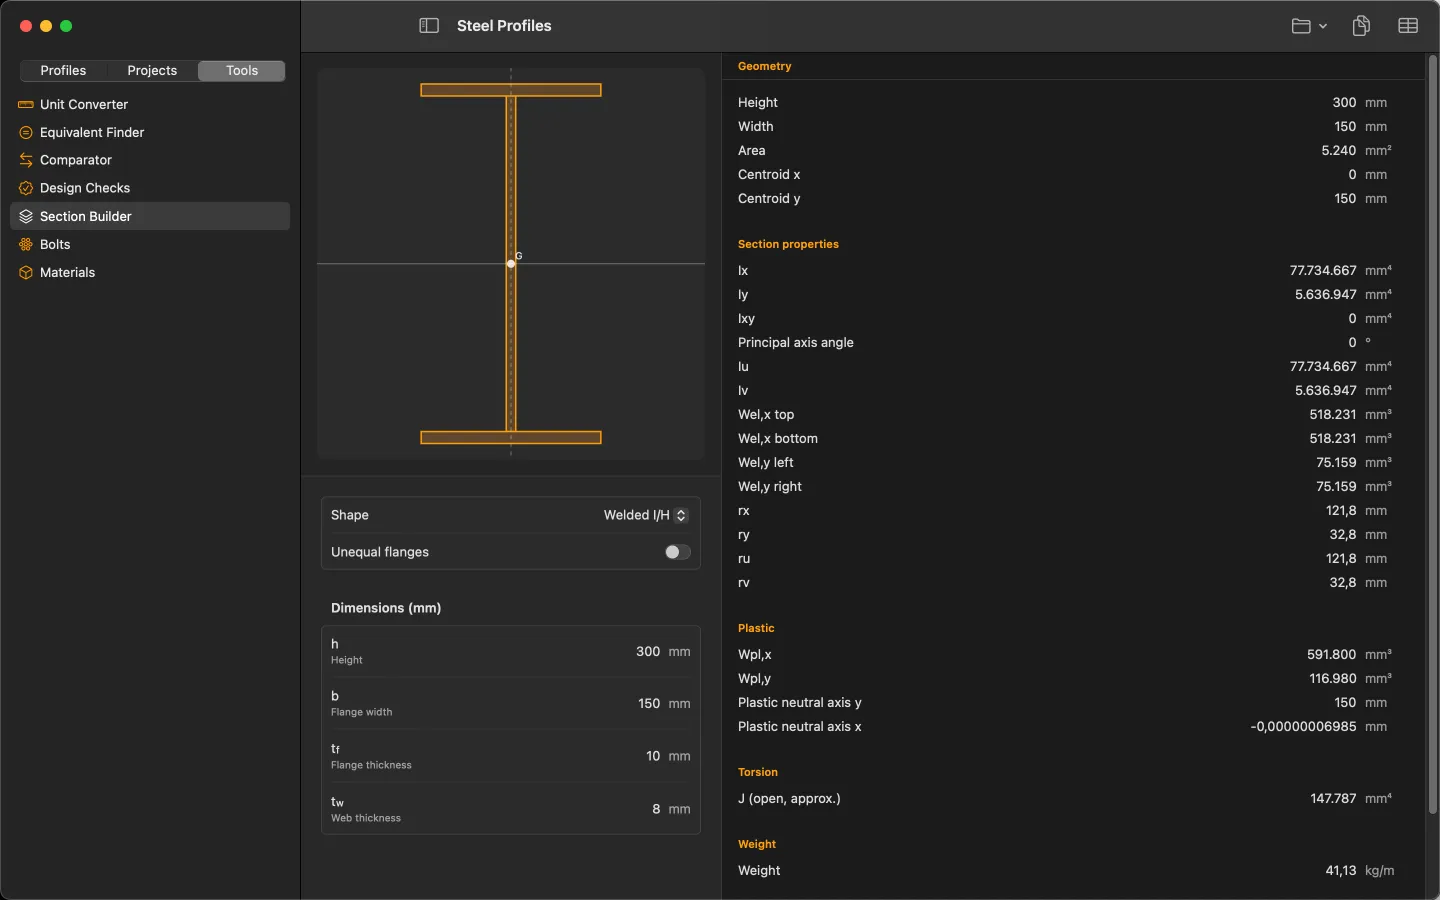The height and width of the screenshot is (900, 1440).
Task: Click the Unit Converter ruler icon
Action: pos(26,104)
